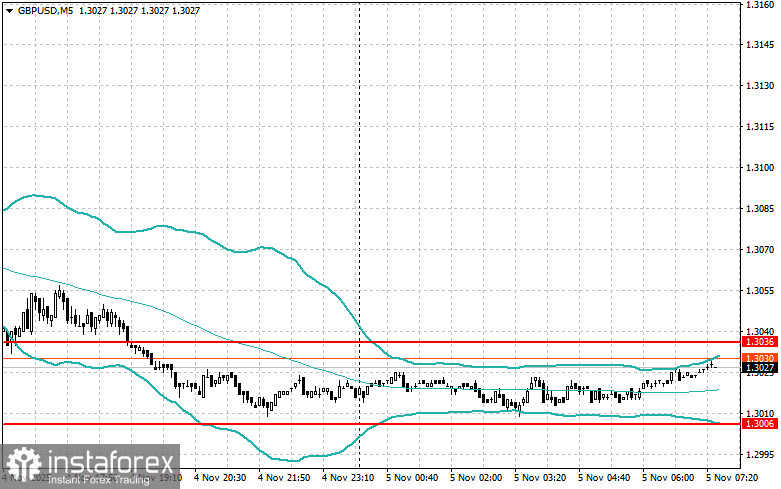Open the chart menu triangle beside GBPUSD,M5
The image size is (781, 489).
point(9,10)
